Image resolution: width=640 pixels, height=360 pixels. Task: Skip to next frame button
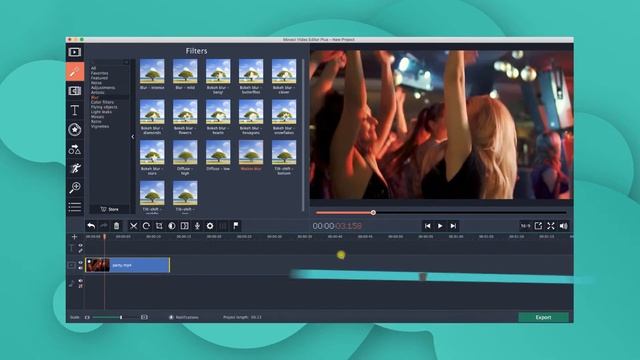(x=453, y=226)
